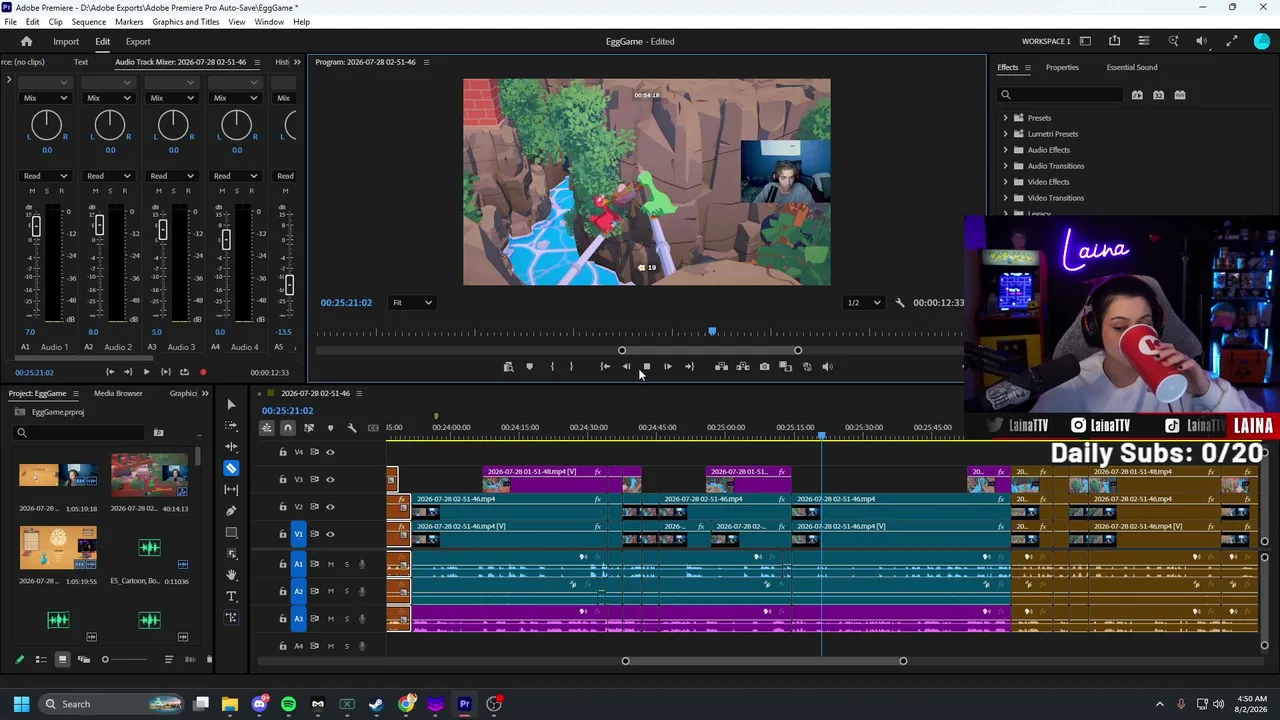The height and width of the screenshot is (720, 1280).
Task: Open the 1/2 playback resolution dropdown
Action: 865,303
